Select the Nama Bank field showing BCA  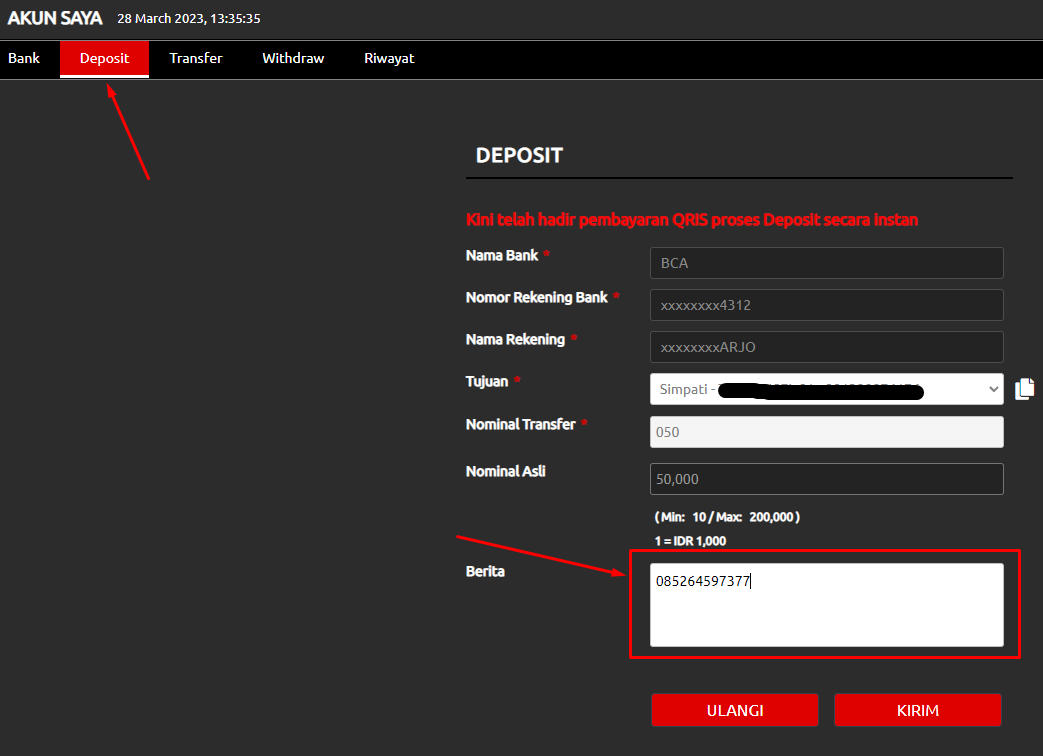click(x=826, y=263)
